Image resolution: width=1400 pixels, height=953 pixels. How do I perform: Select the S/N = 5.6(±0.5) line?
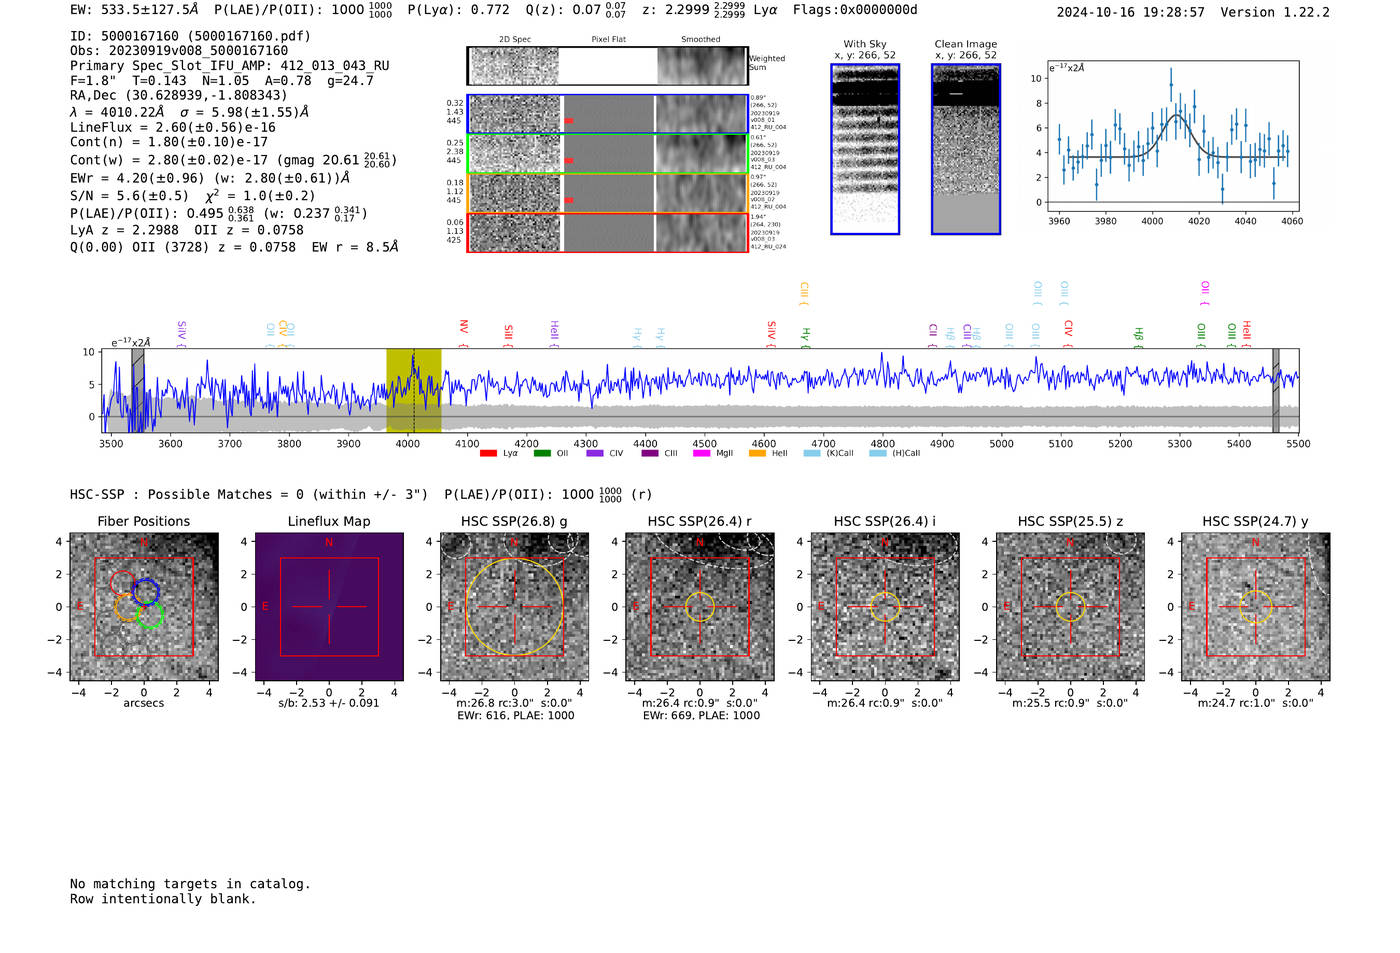[192, 195]
